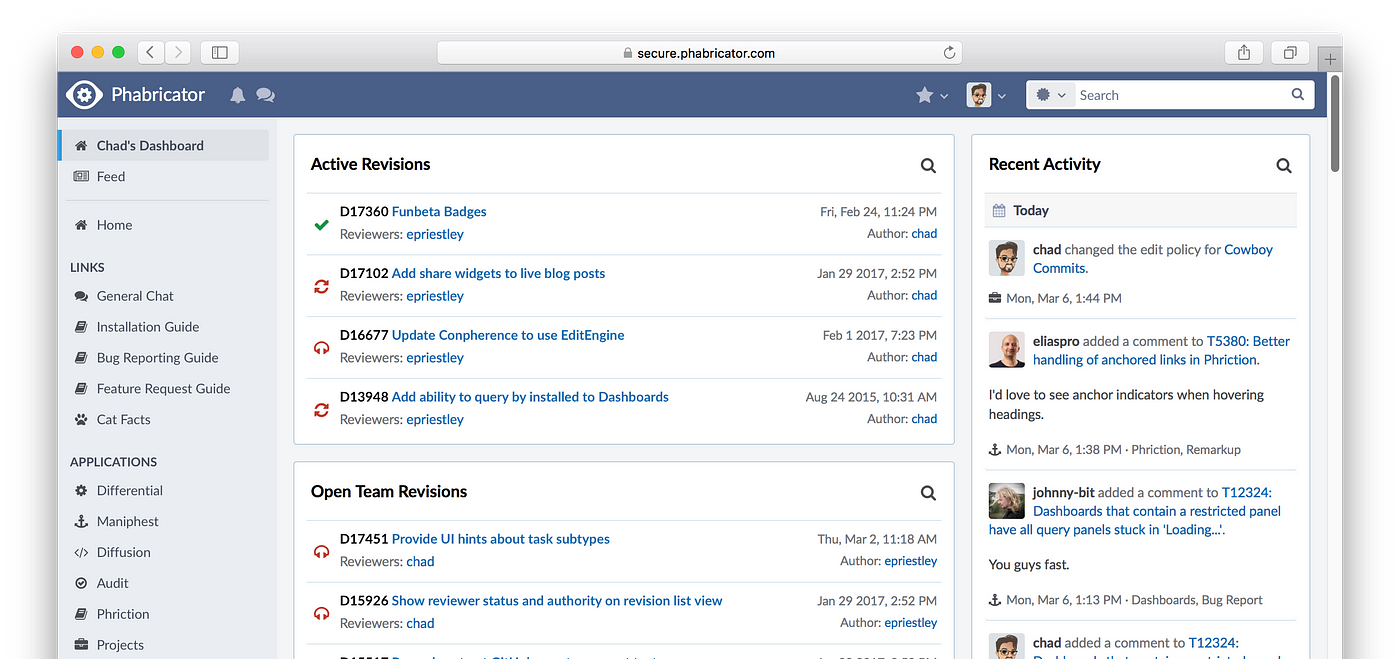The height and width of the screenshot is (659, 1400).
Task: Click the Phabricator logo
Action: pyautogui.click(x=84, y=94)
